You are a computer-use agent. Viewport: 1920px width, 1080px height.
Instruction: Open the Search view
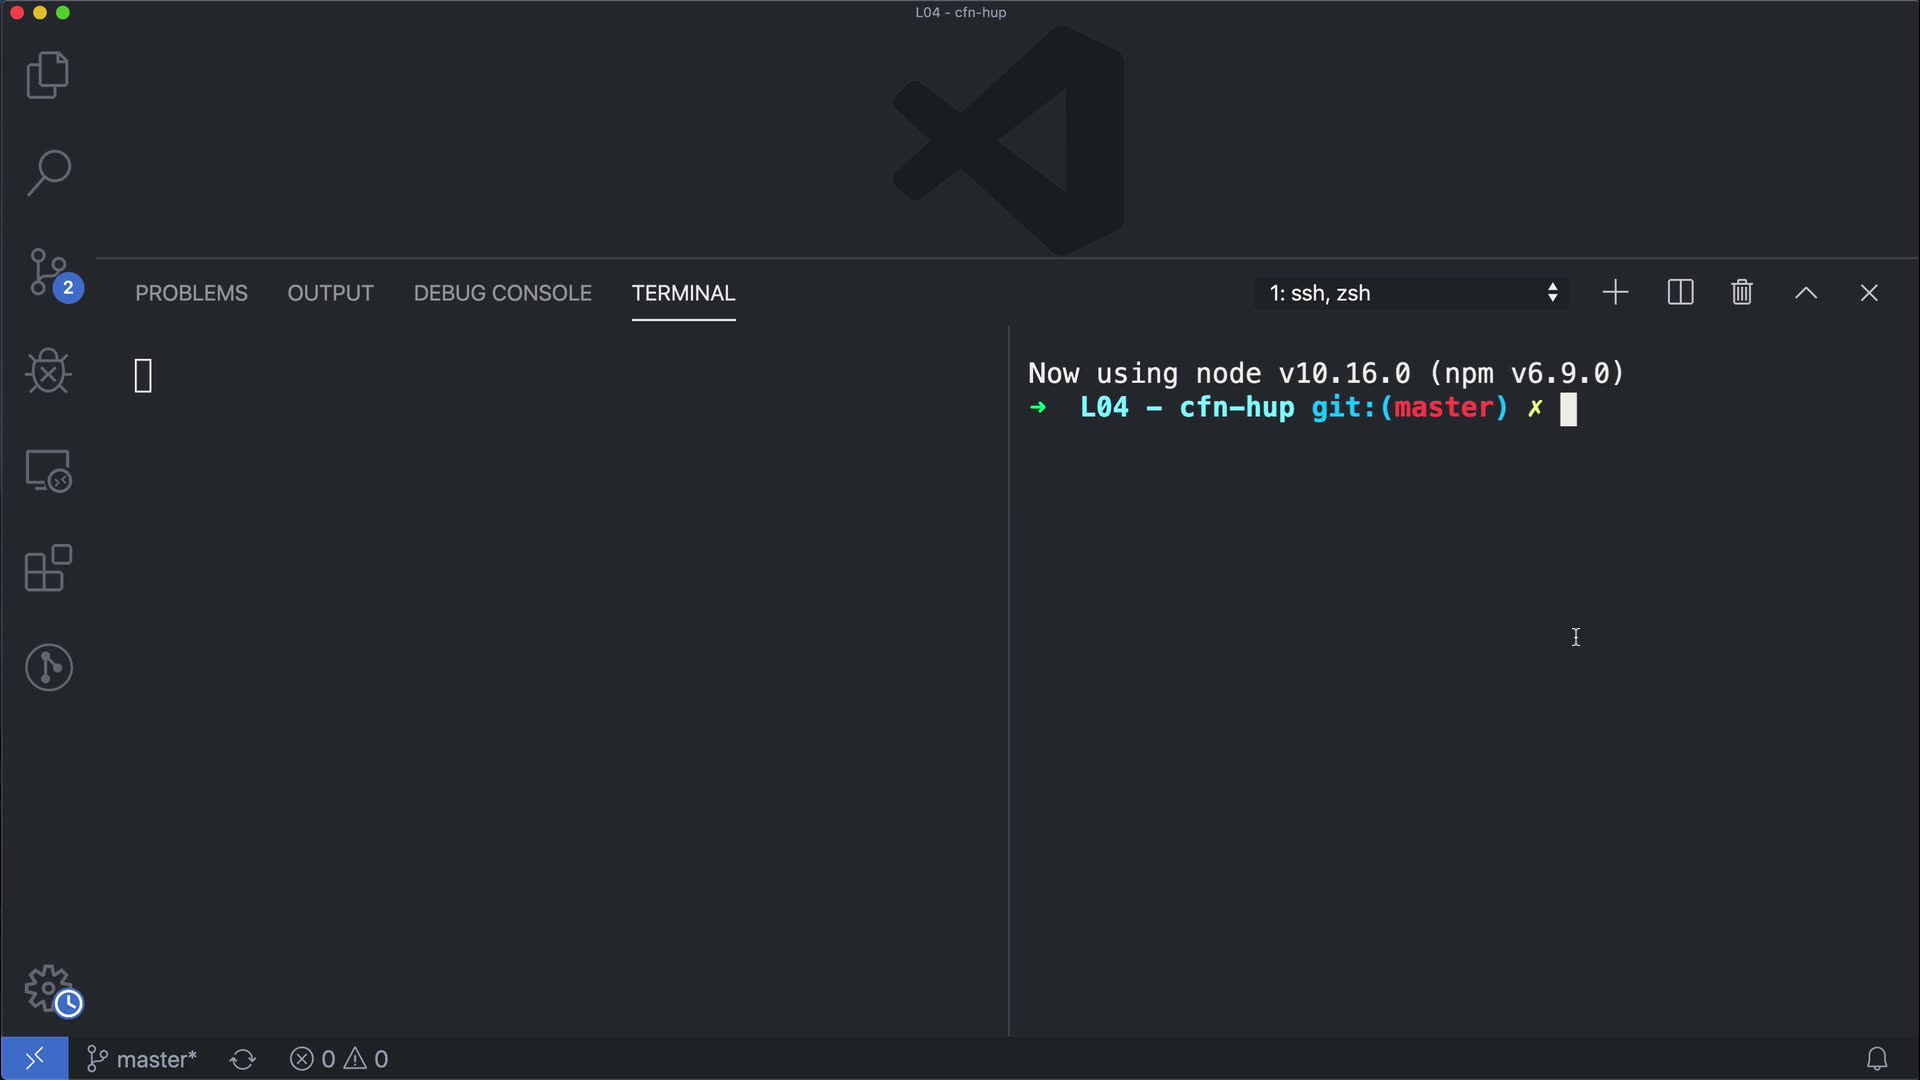(48, 173)
